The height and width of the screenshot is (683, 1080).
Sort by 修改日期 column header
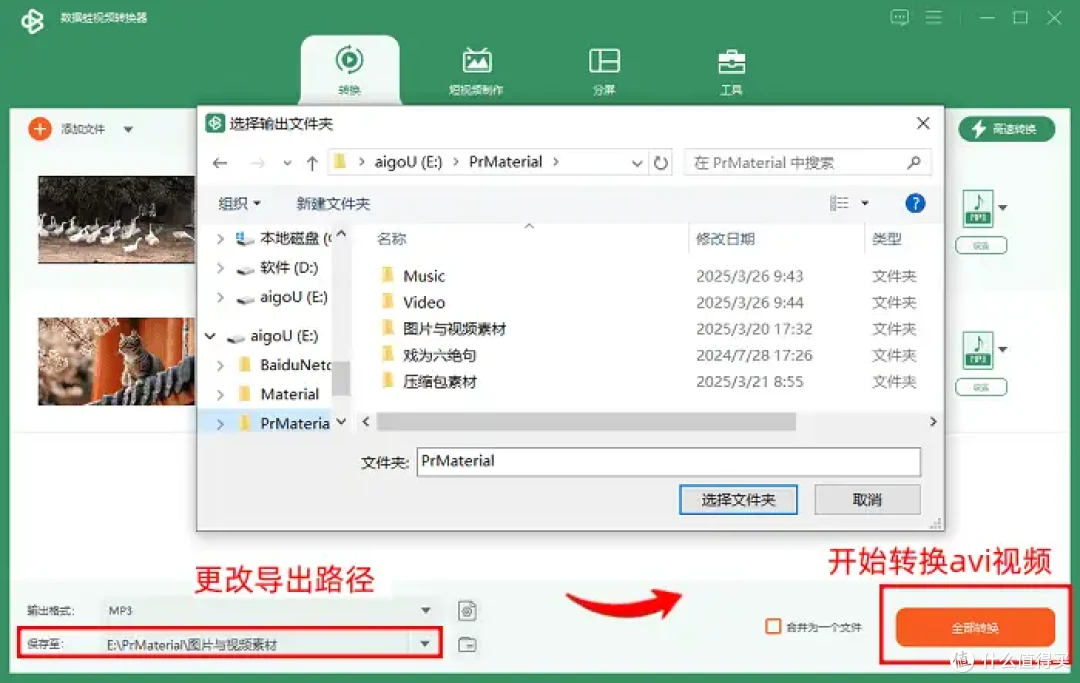pyautogui.click(x=725, y=239)
